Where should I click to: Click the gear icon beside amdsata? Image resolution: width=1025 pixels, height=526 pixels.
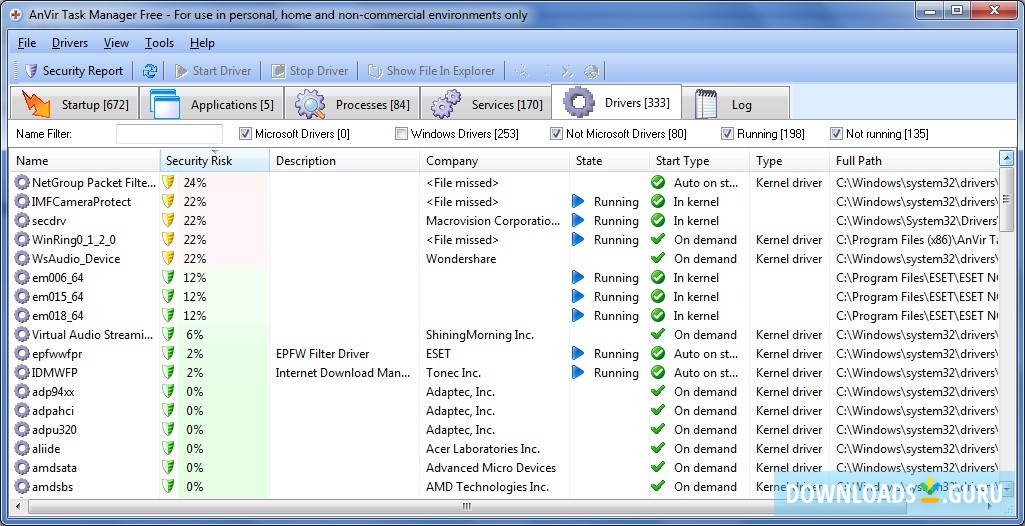click(22, 468)
